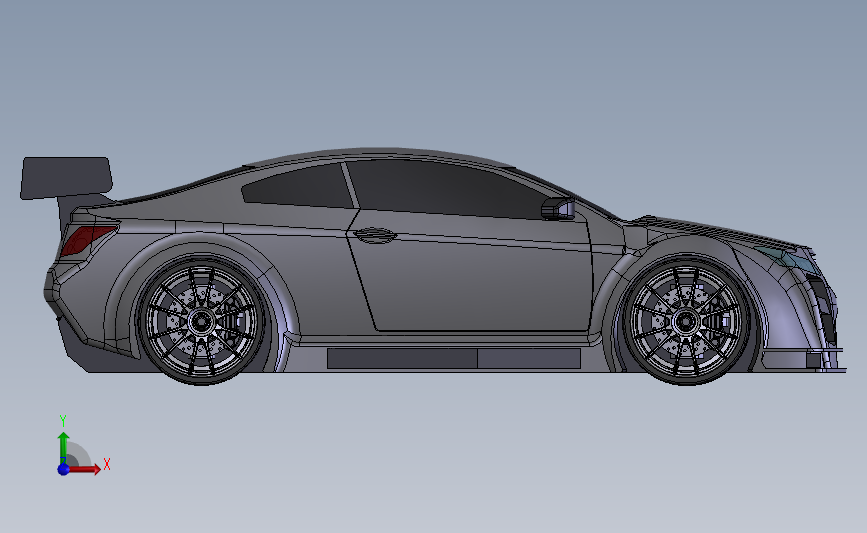
Task: Click the blue Z axis ball of the triad
Action: click(64, 469)
